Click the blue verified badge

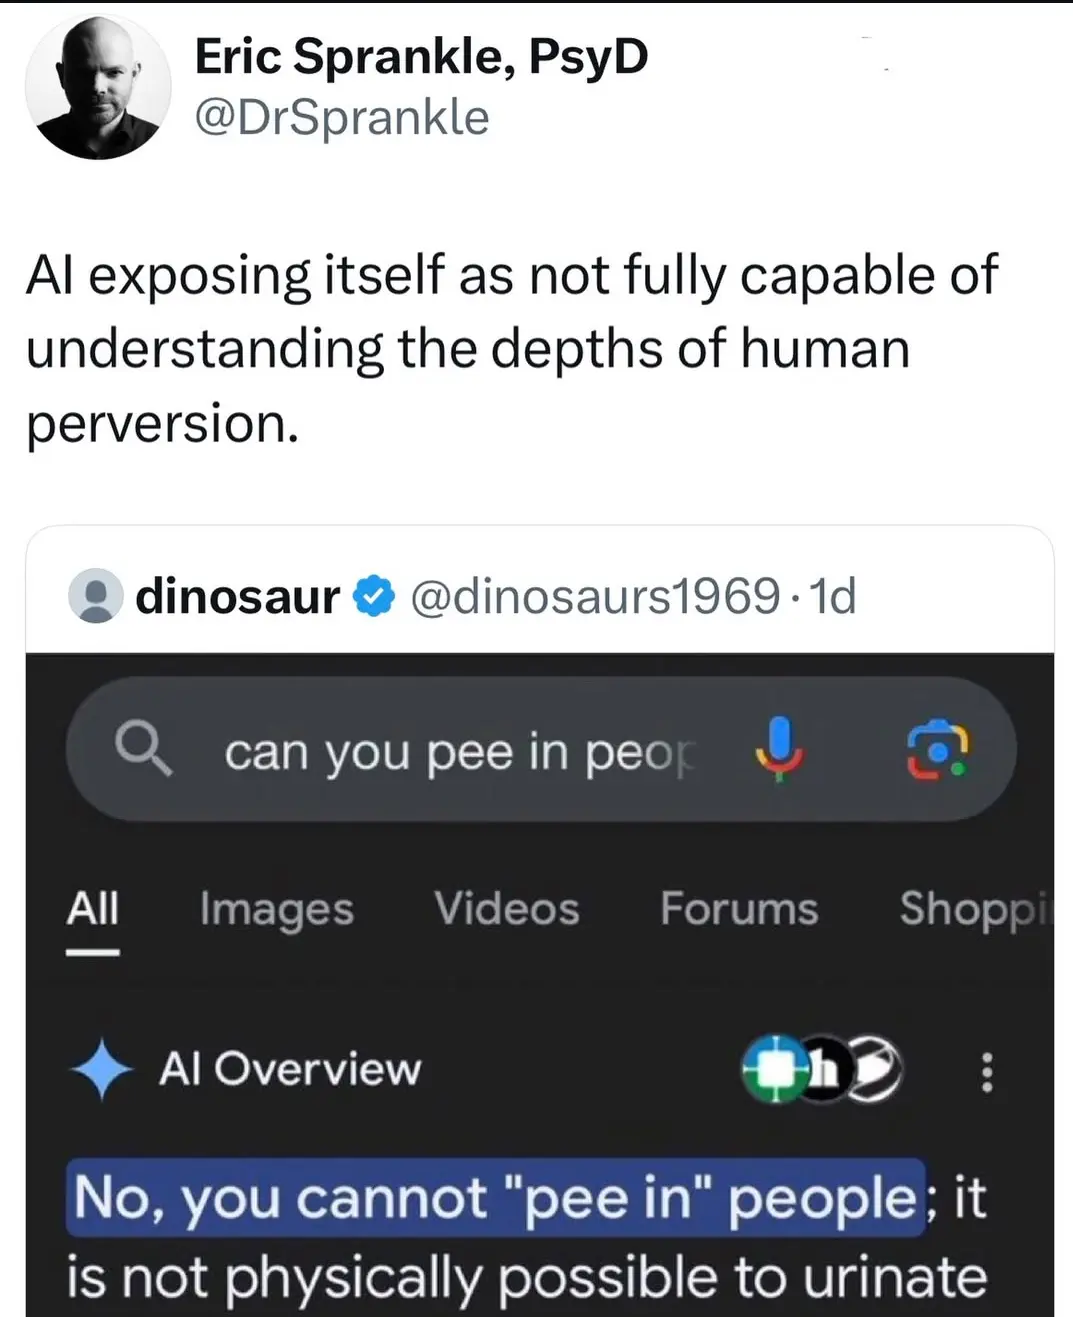tap(375, 597)
